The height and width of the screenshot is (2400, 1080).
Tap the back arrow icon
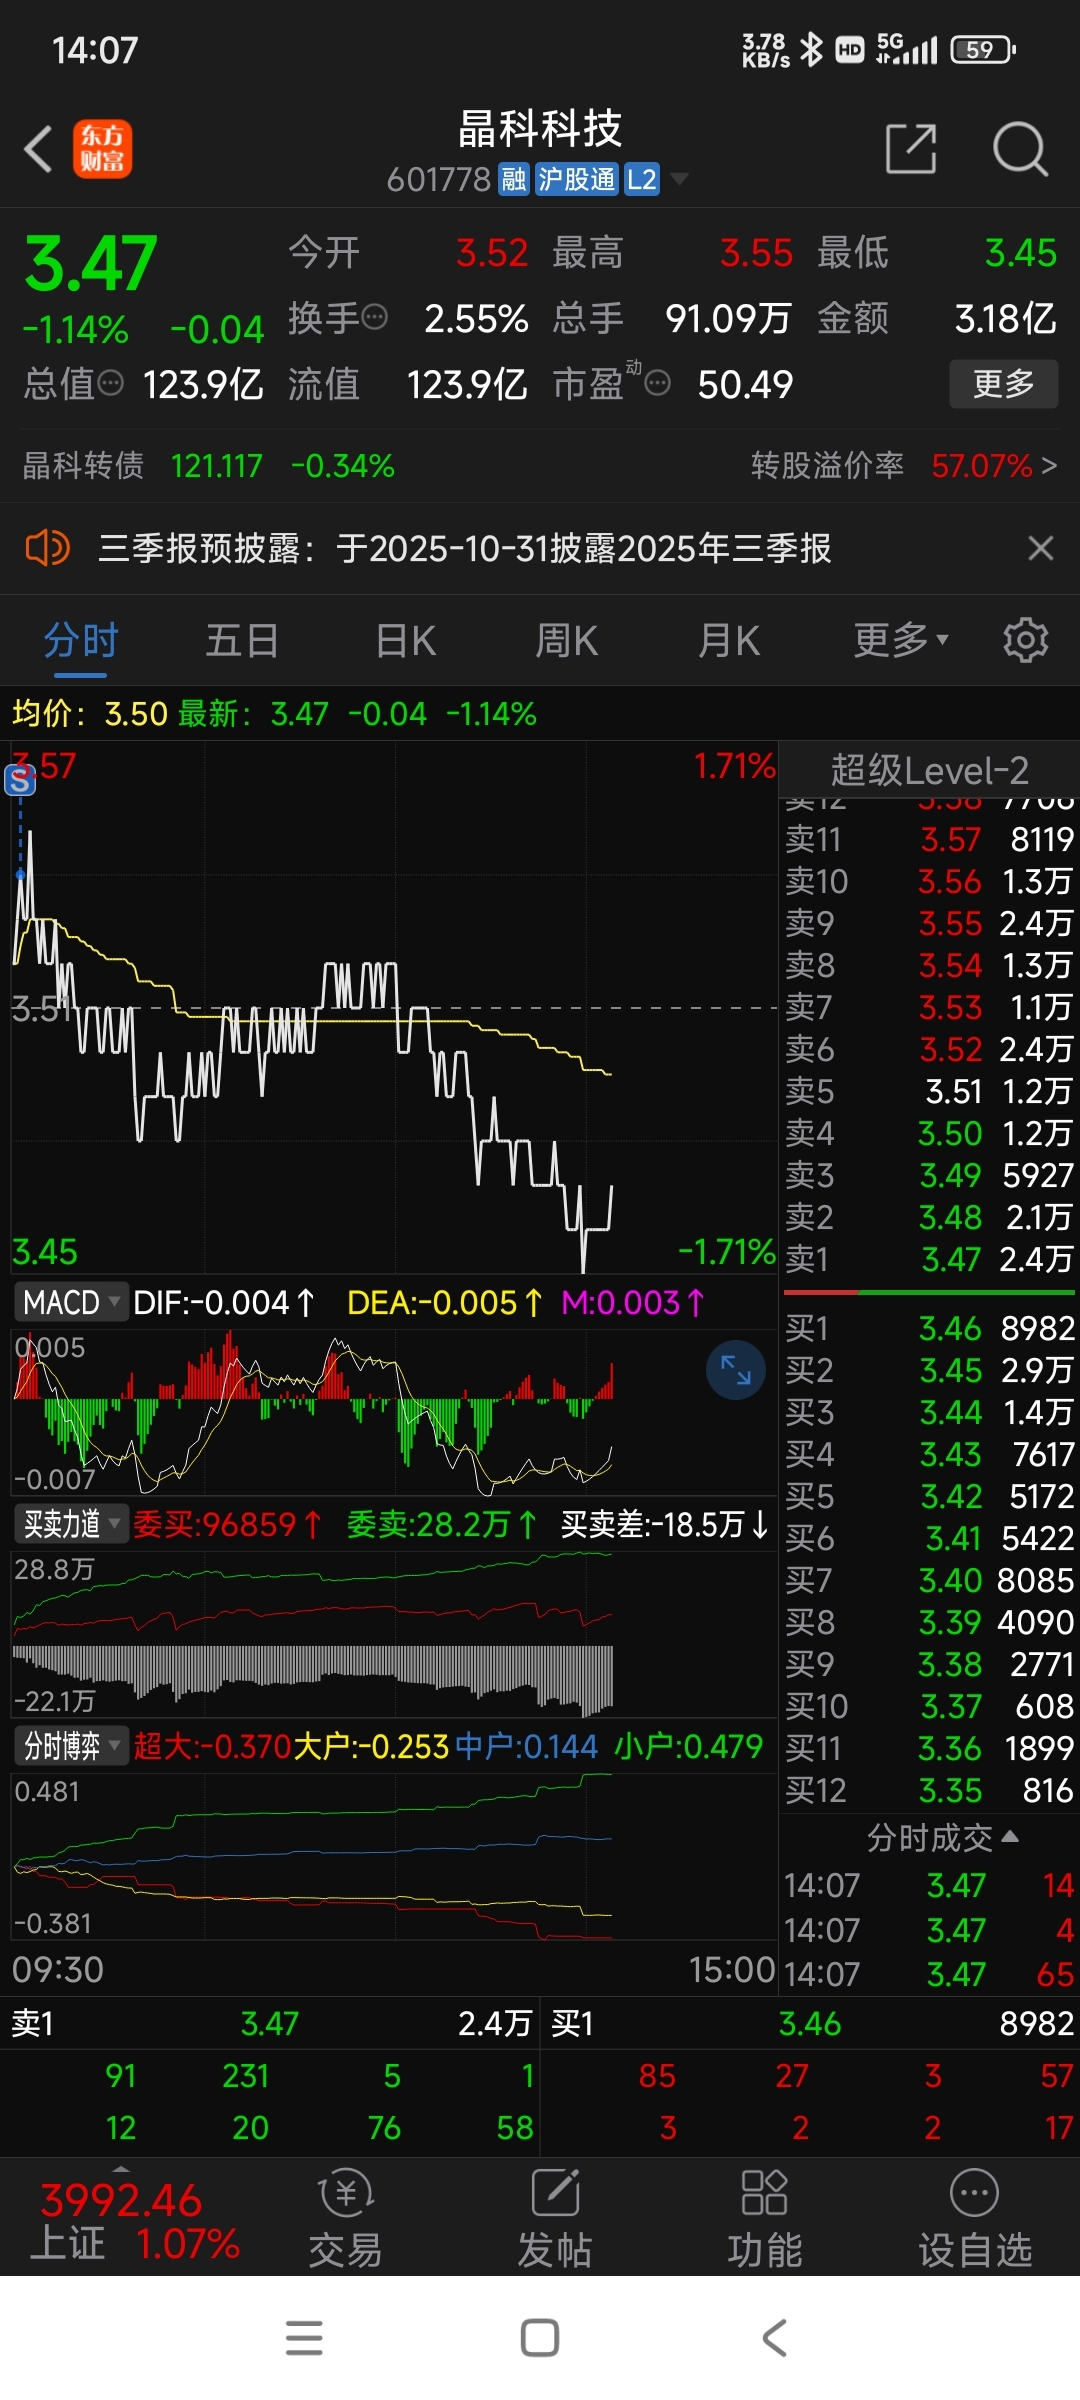[38, 150]
